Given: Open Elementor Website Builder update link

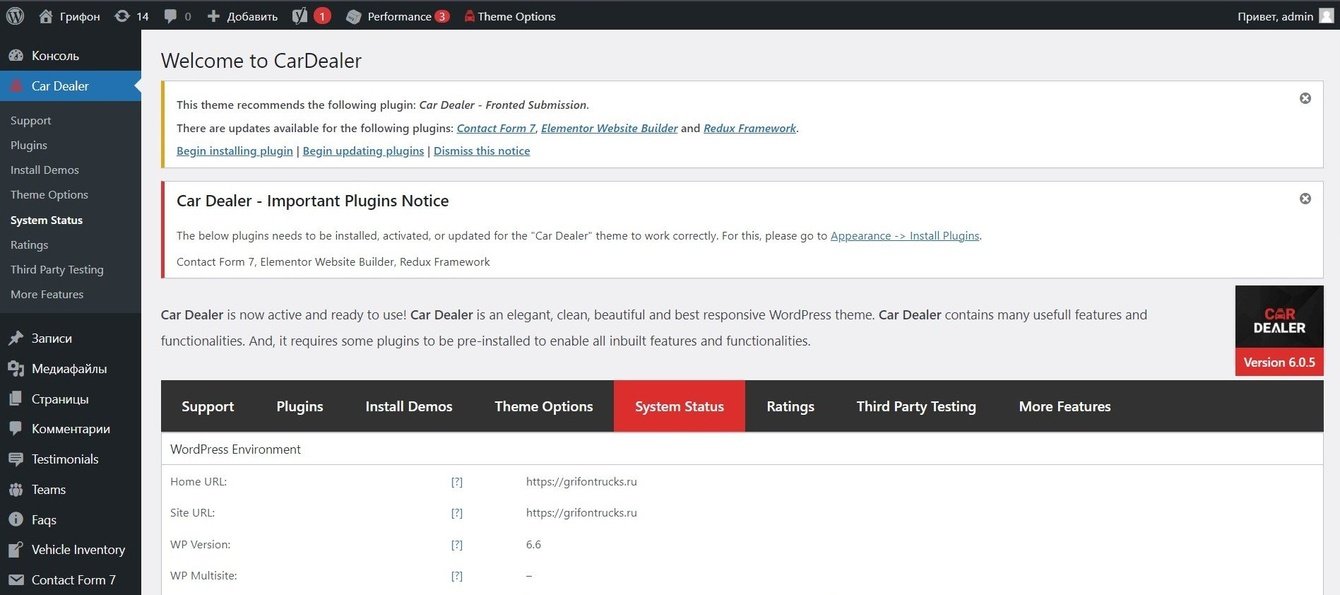Looking at the screenshot, I should (x=609, y=128).
